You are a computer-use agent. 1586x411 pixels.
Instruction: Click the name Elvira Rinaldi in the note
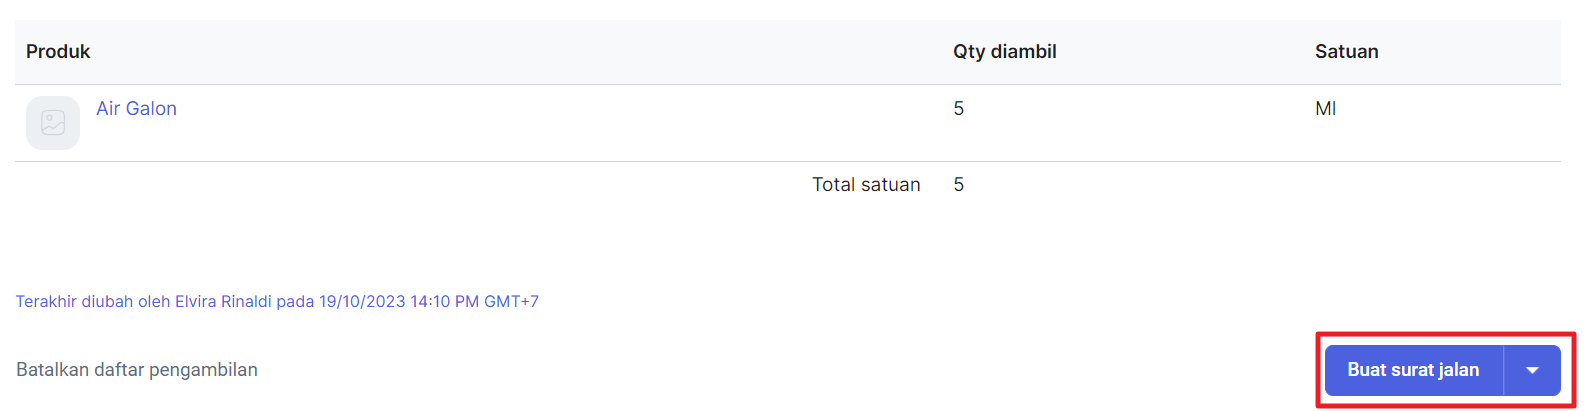coord(223,301)
